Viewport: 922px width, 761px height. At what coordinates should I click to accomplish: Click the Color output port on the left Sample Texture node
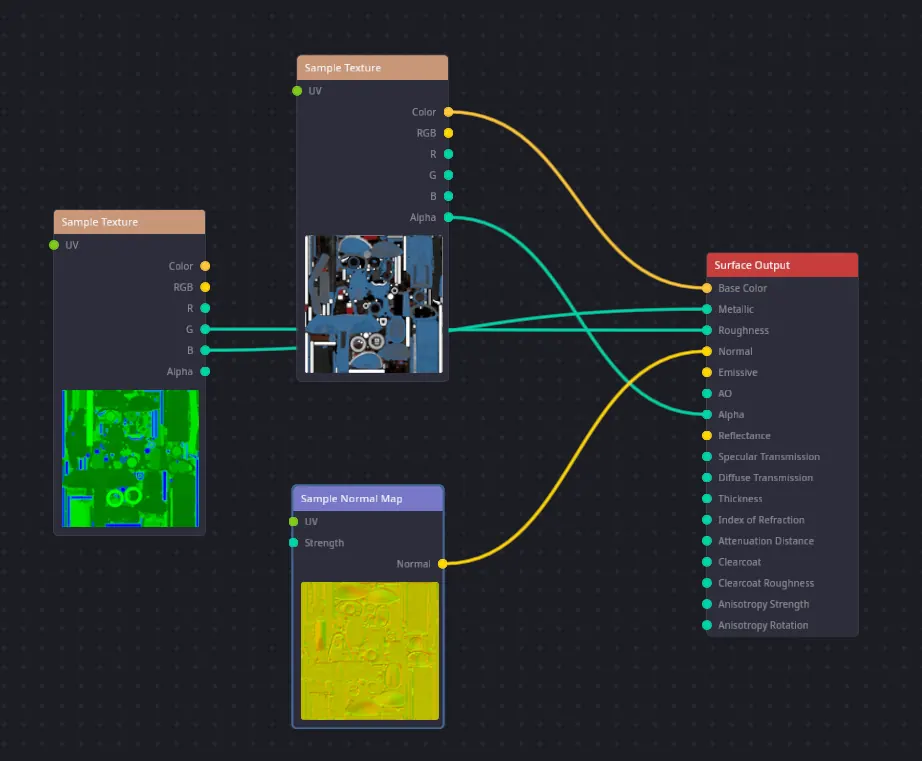[205, 266]
